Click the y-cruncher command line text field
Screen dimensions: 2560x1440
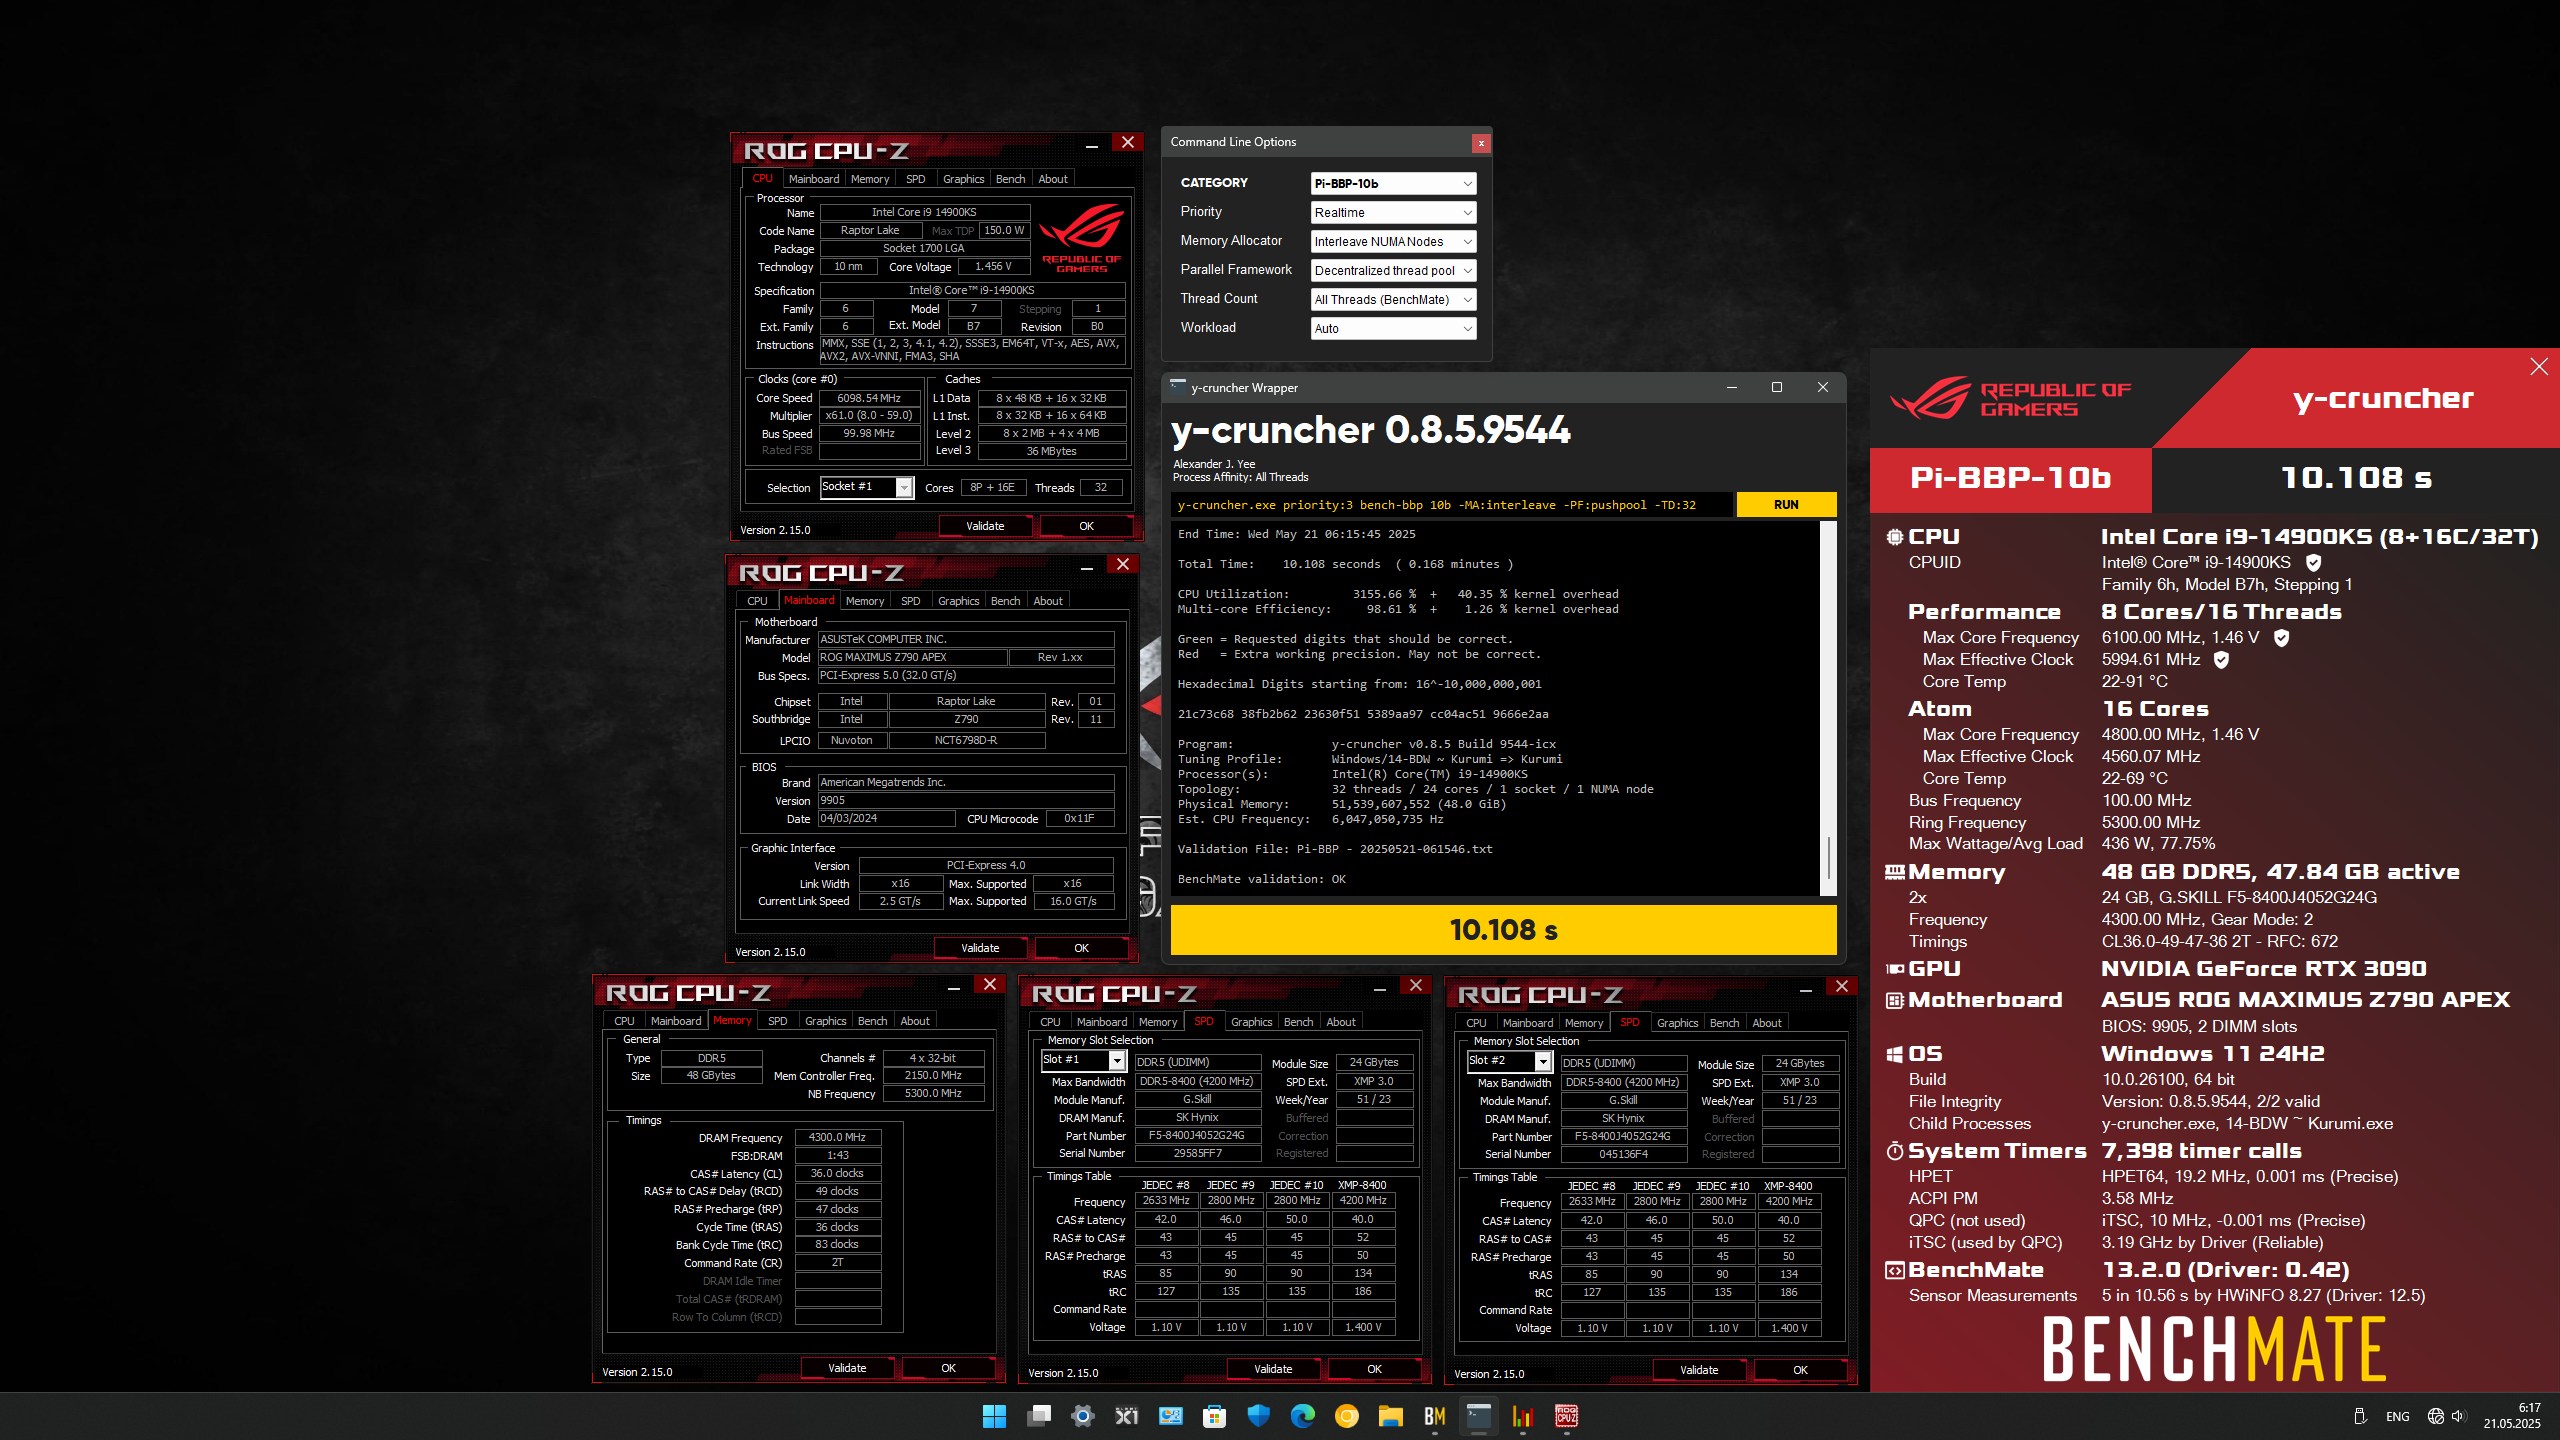coord(1450,505)
